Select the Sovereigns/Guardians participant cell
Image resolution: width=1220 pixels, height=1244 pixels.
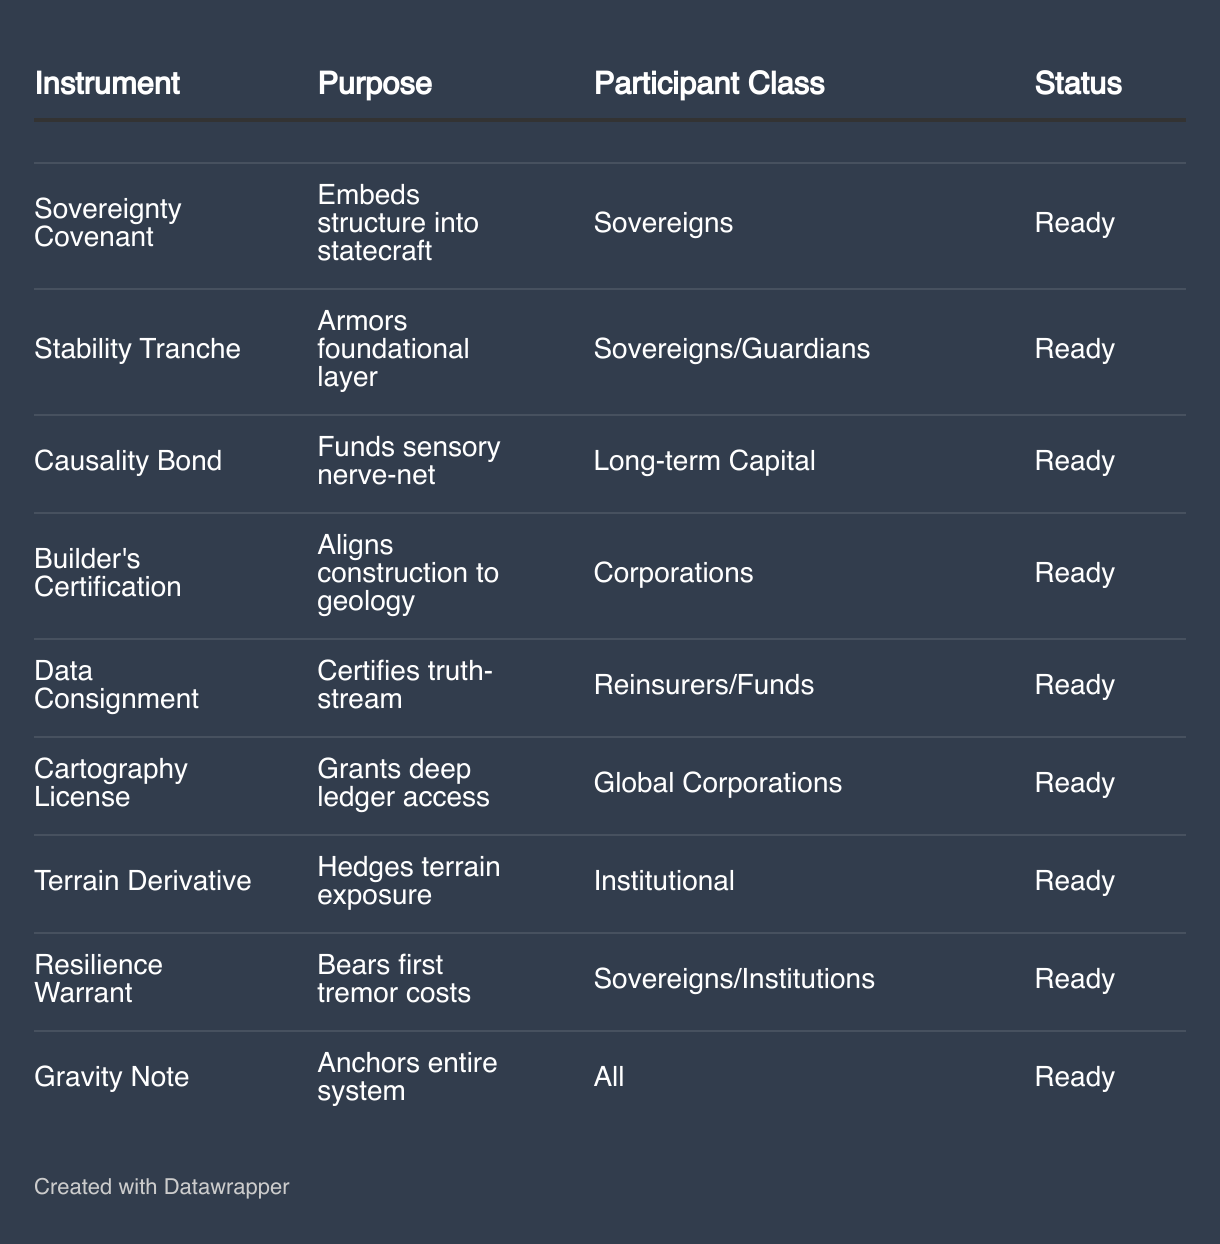(x=731, y=349)
